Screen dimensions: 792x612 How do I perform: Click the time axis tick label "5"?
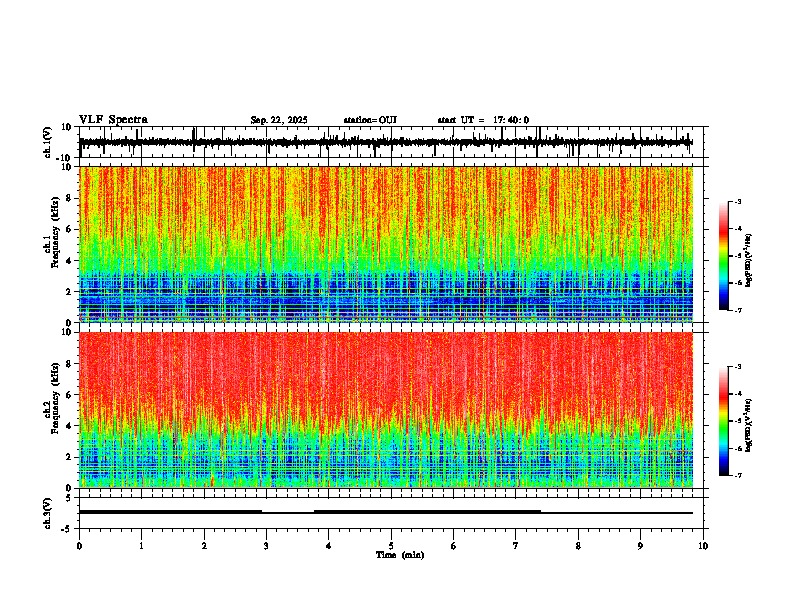click(x=391, y=546)
